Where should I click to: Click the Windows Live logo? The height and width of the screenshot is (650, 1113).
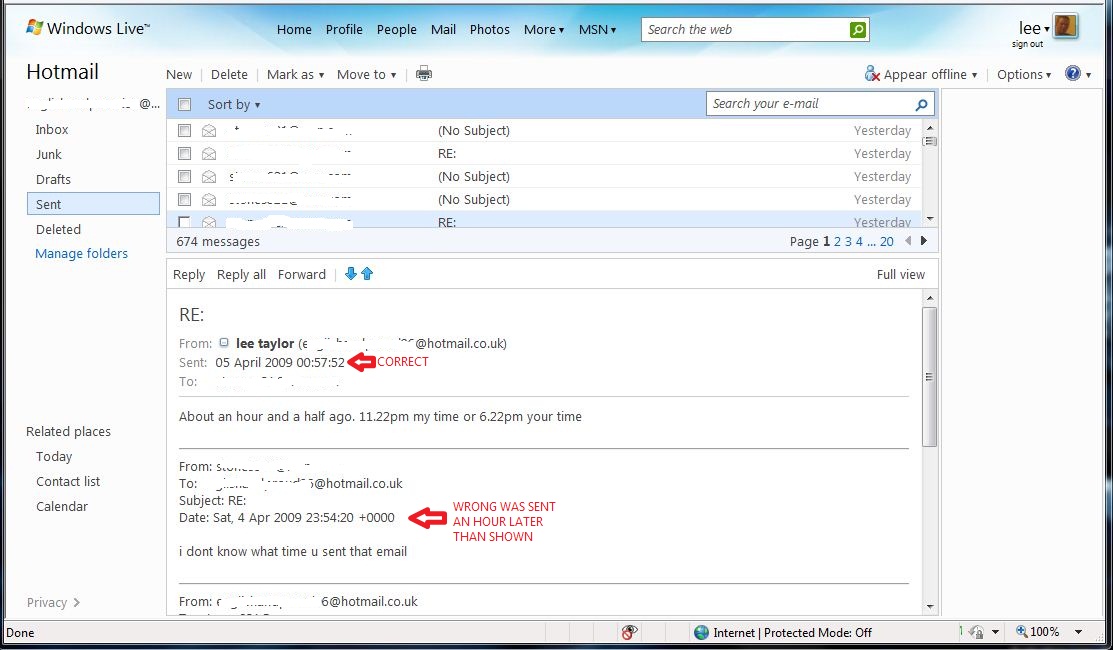pyautogui.click(x=88, y=28)
